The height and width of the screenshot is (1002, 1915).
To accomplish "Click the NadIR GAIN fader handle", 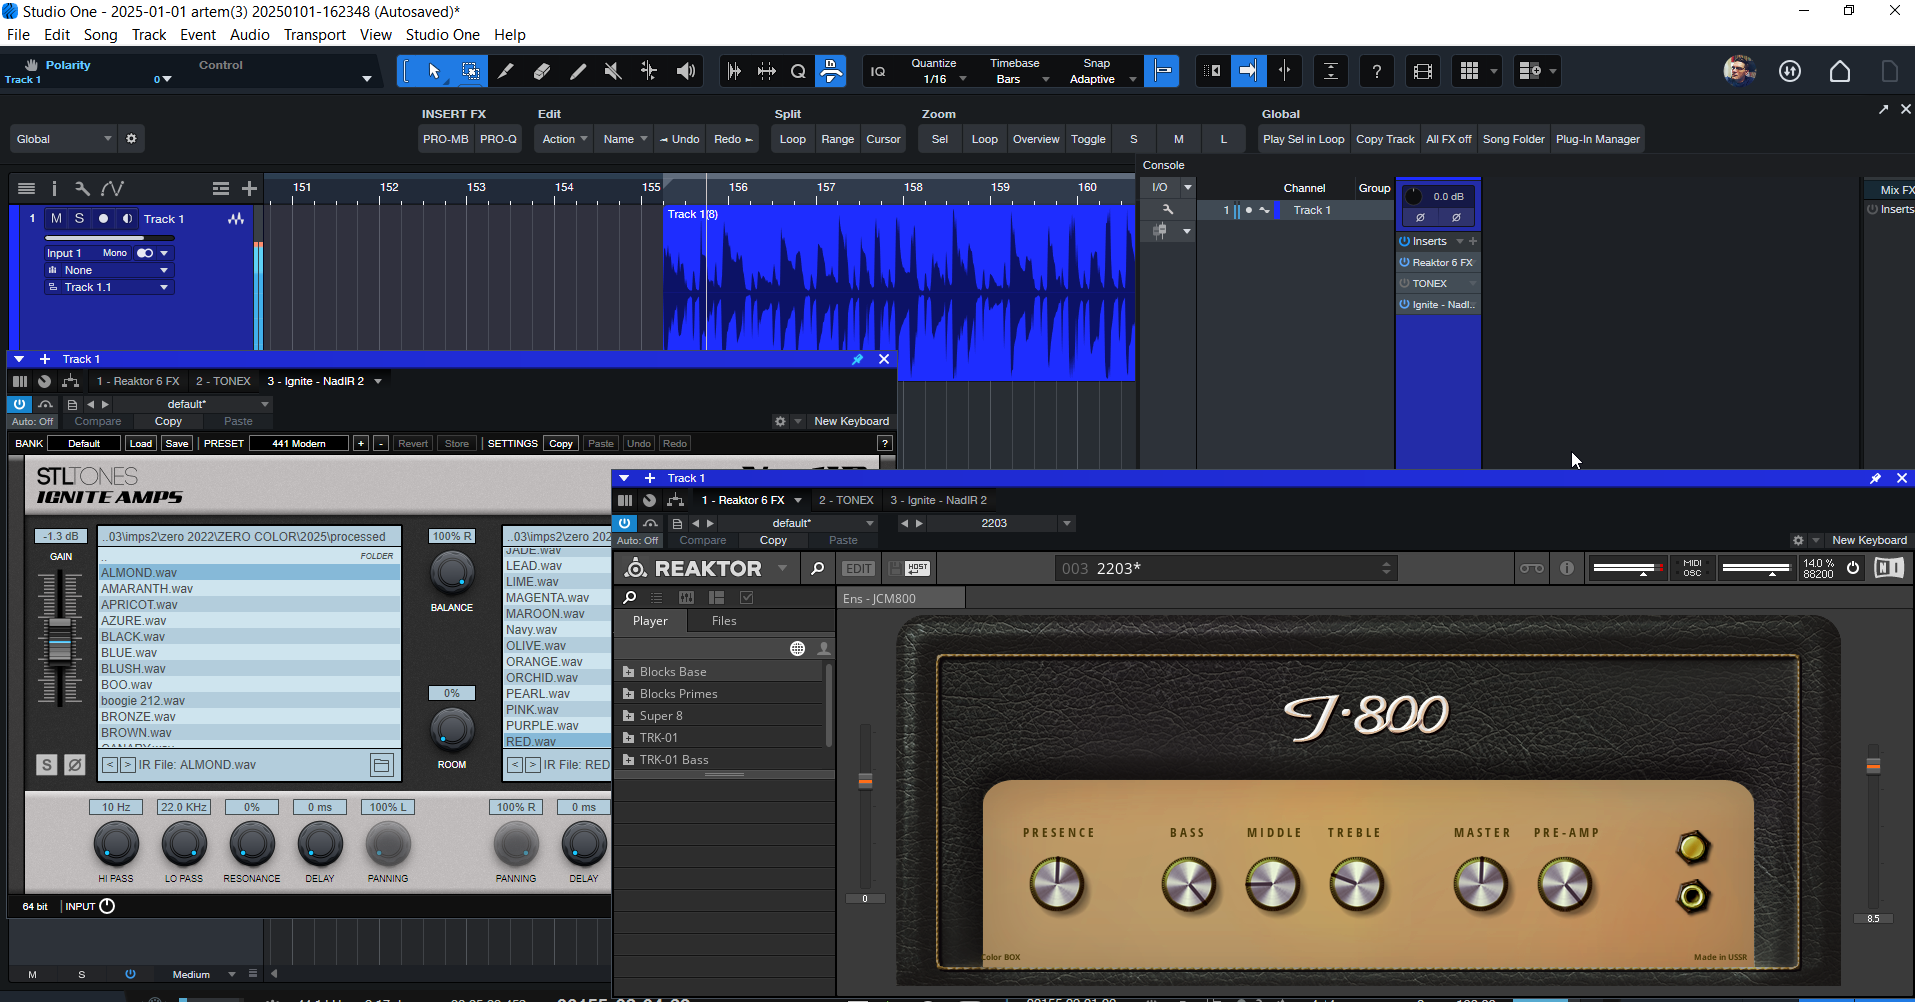I will point(60,640).
